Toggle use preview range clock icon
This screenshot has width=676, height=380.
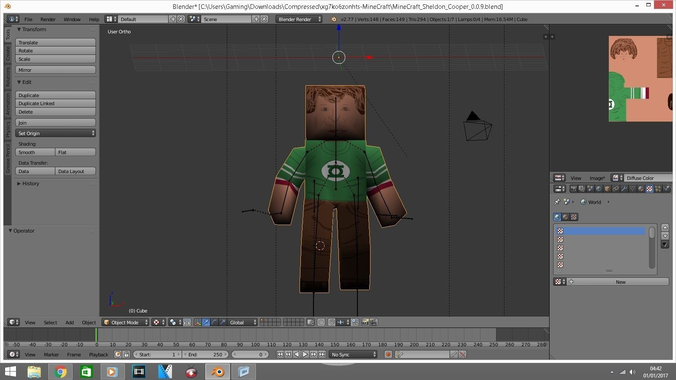(117, 355)
